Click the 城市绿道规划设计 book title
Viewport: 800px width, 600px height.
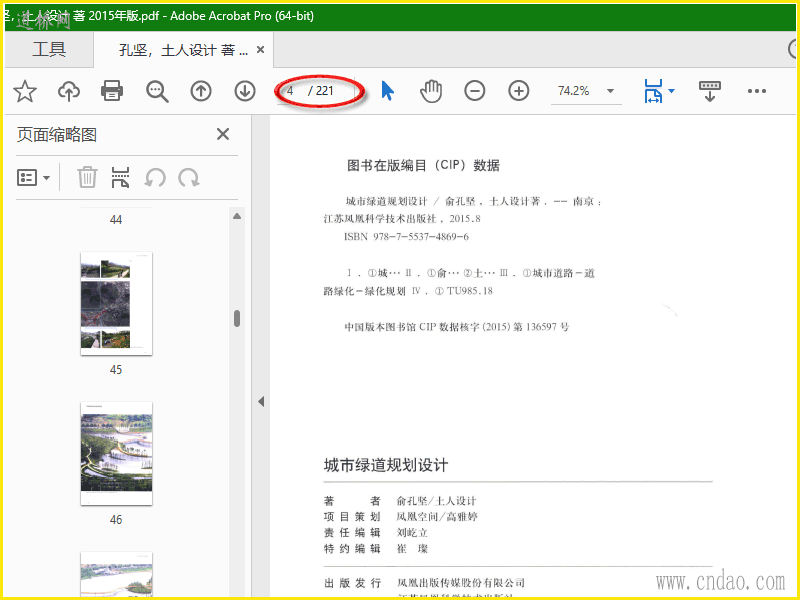pyautogui.click(x=386, y=465)
